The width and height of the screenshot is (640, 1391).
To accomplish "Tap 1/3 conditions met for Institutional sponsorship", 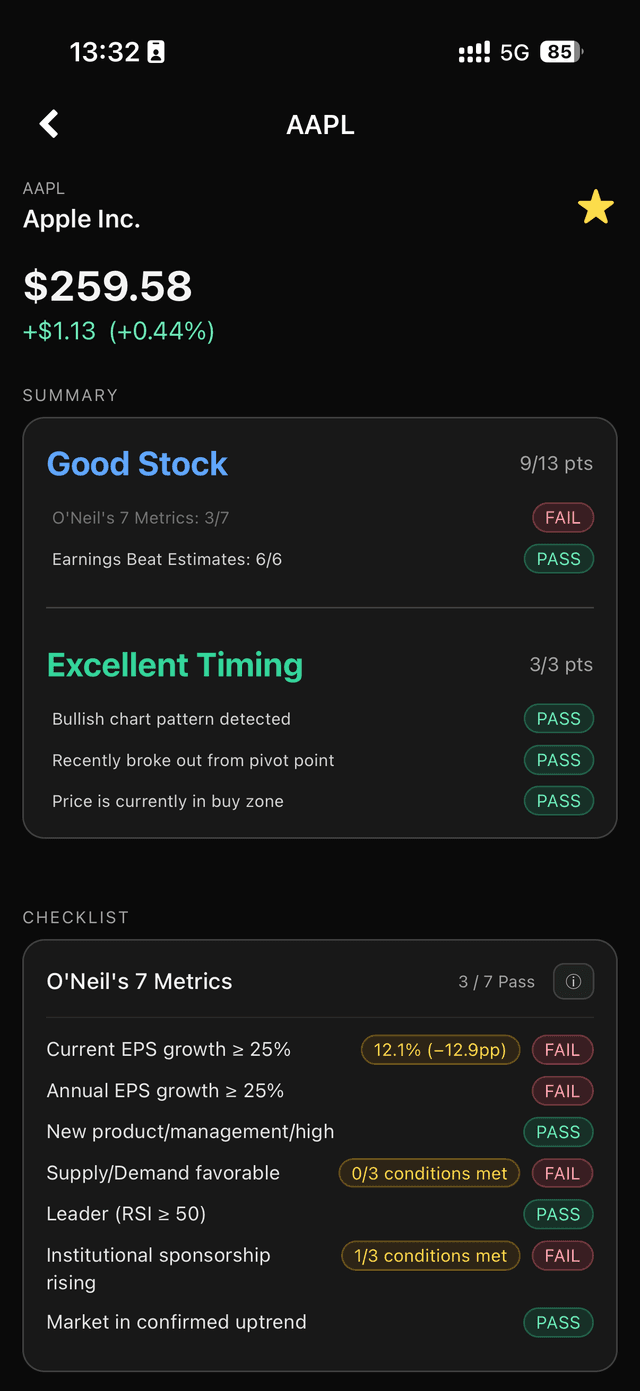I will [430, 1255].
